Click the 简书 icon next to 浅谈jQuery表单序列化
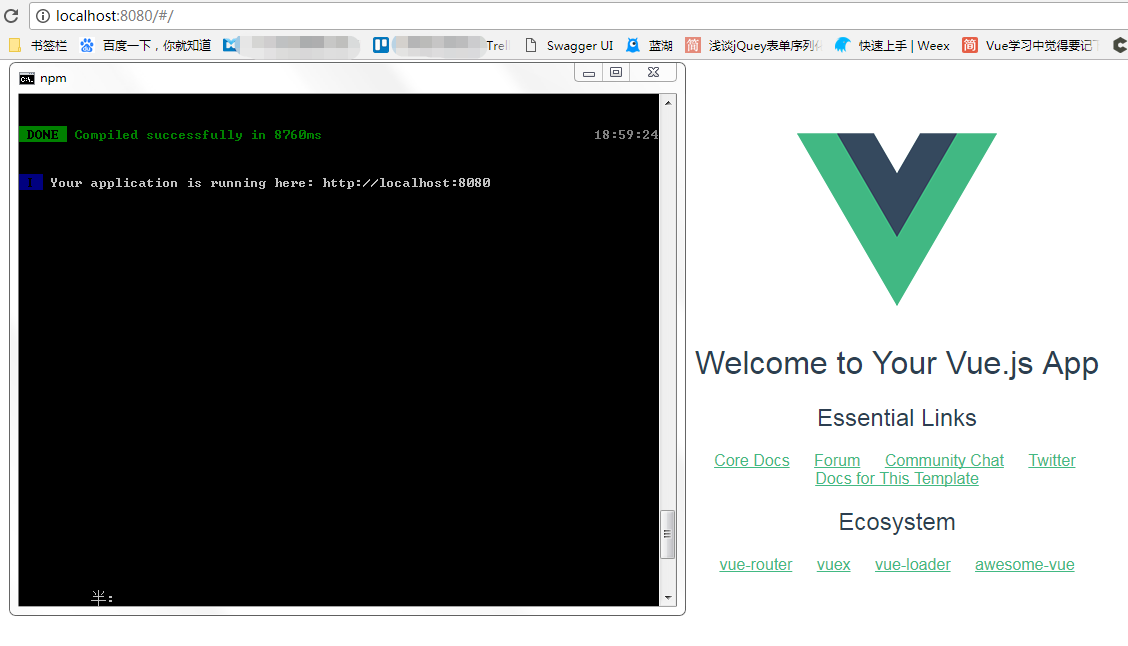The image size is (1128, 646). 692,45
